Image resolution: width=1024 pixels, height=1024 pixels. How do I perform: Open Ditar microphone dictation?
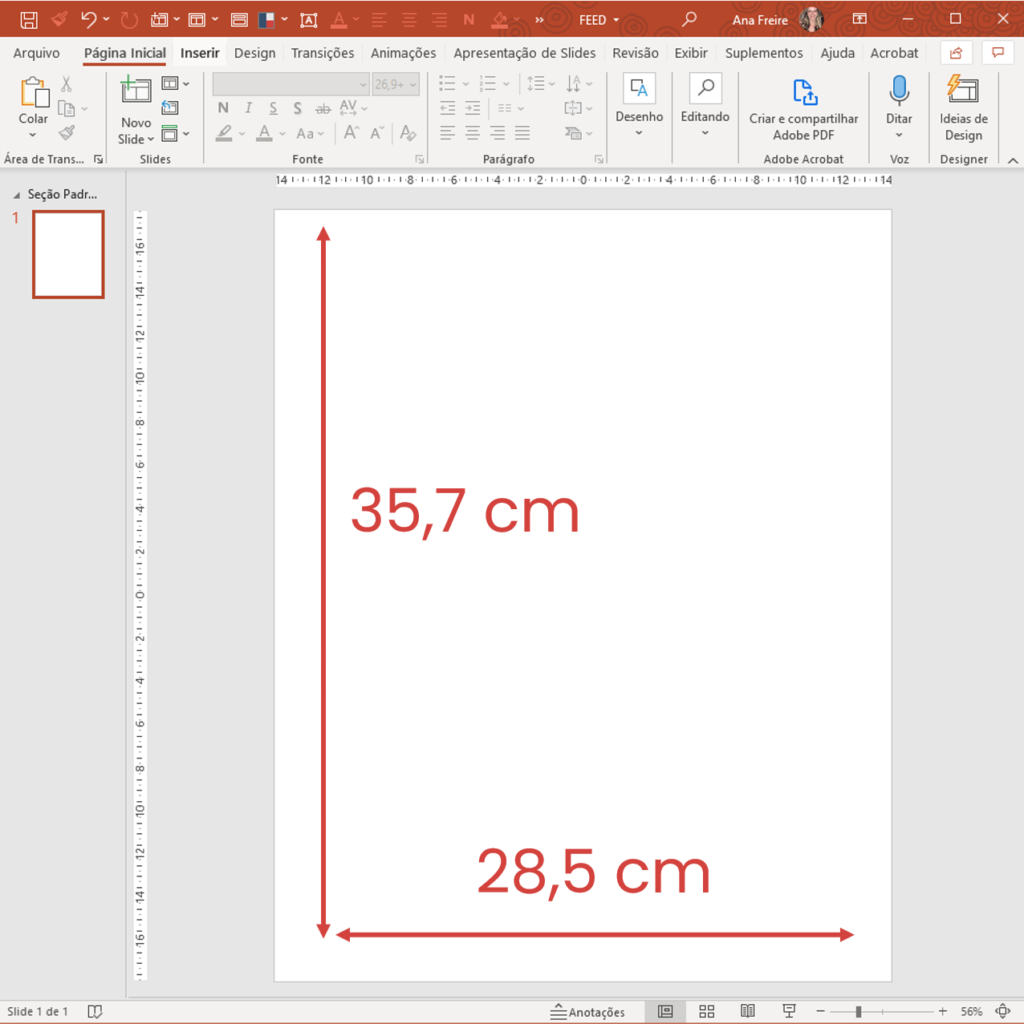pyautogui.click(x=898, y=105)
